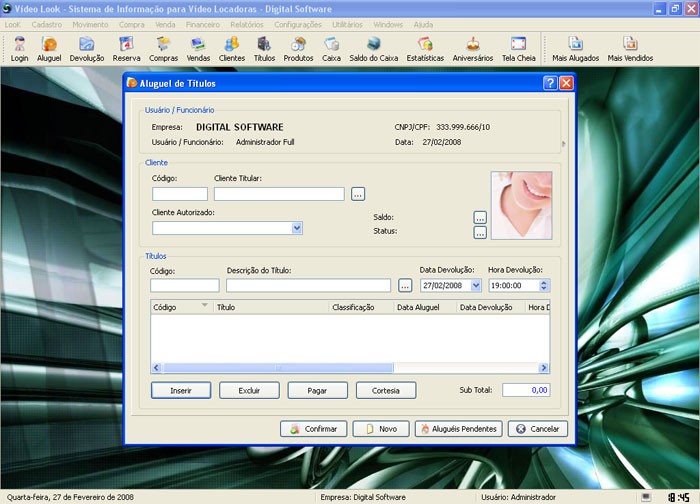
Task: Click the Títulos toolbar icon
Action: [264, 49]
